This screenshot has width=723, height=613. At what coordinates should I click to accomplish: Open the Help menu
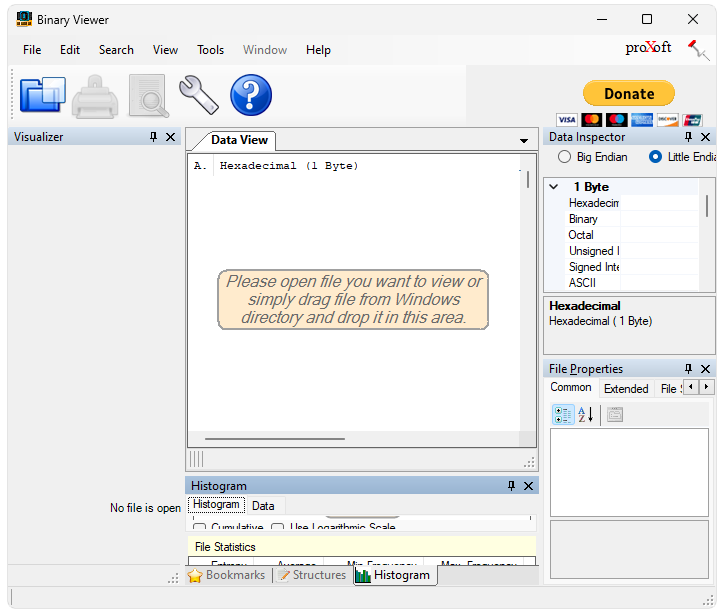tap(318, 50)
